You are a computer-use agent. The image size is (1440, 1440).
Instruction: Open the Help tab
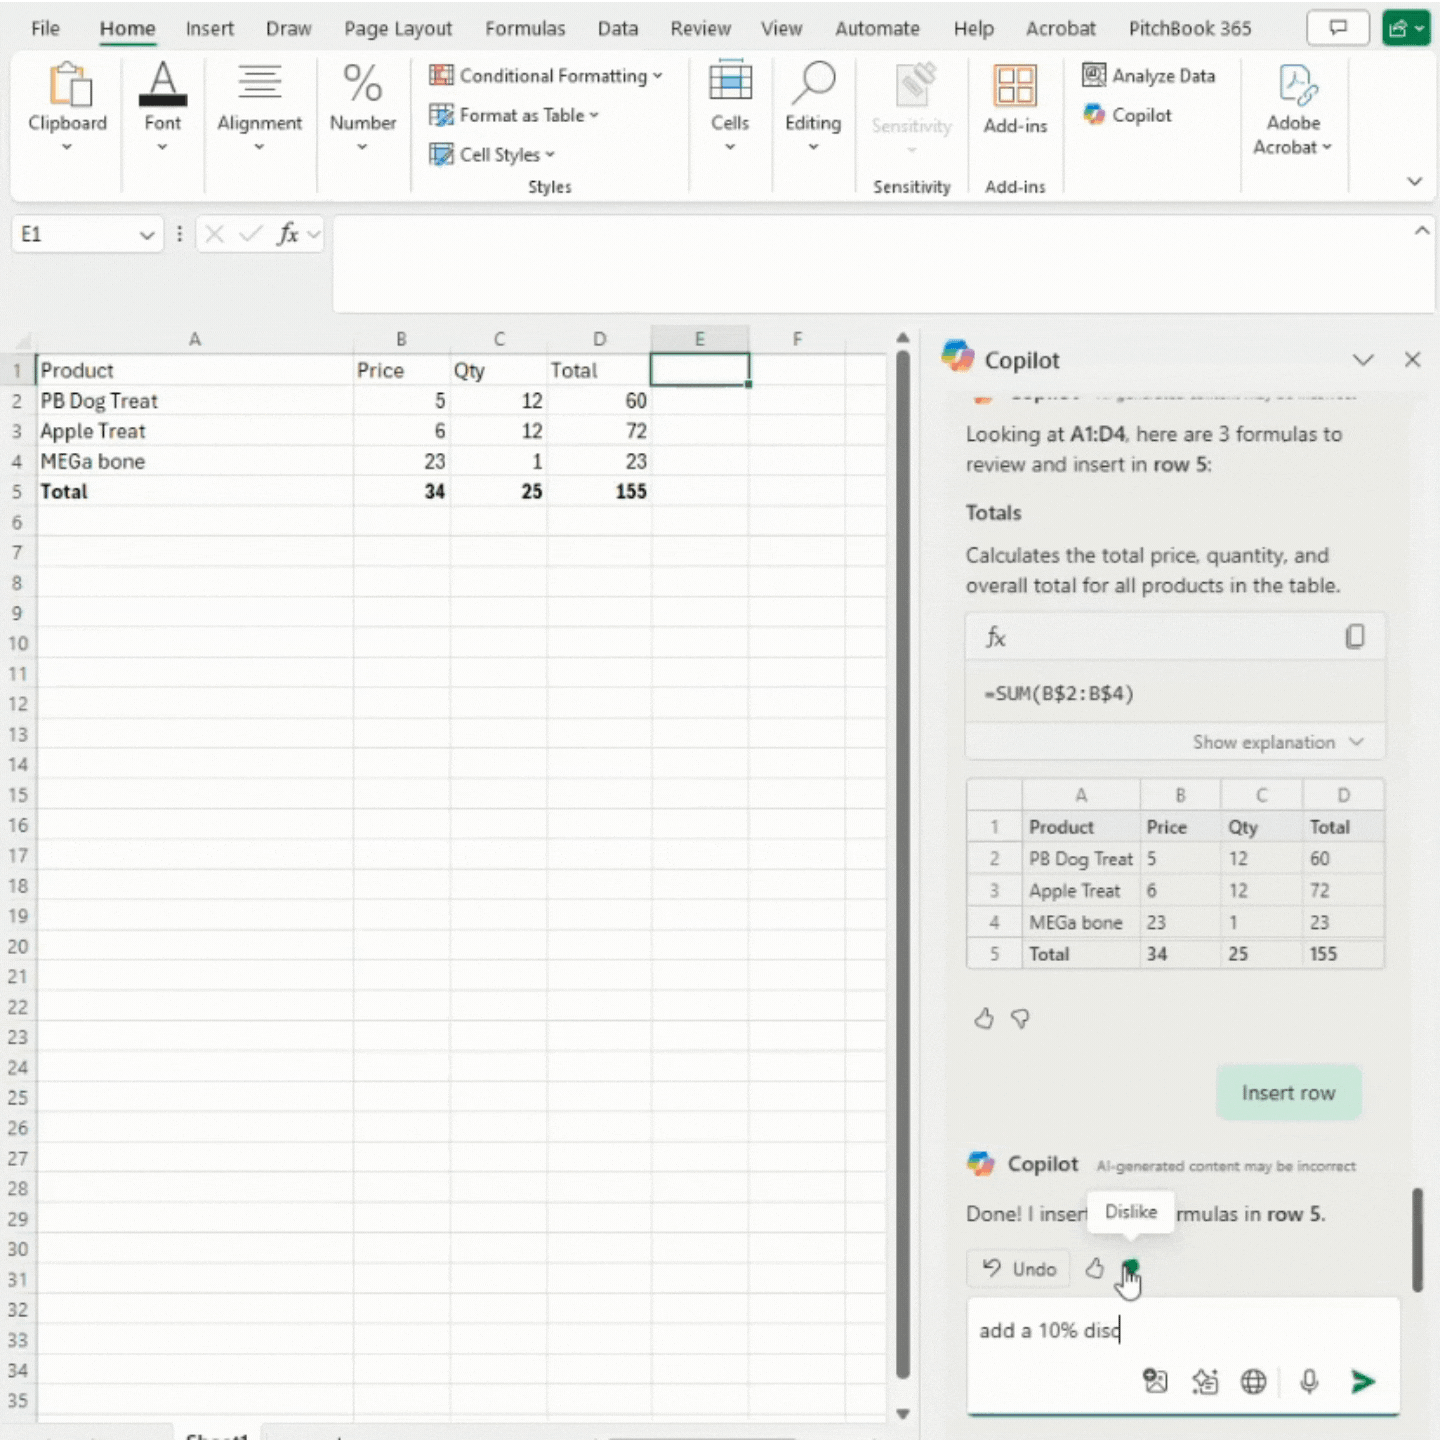(x=973, y=28)
